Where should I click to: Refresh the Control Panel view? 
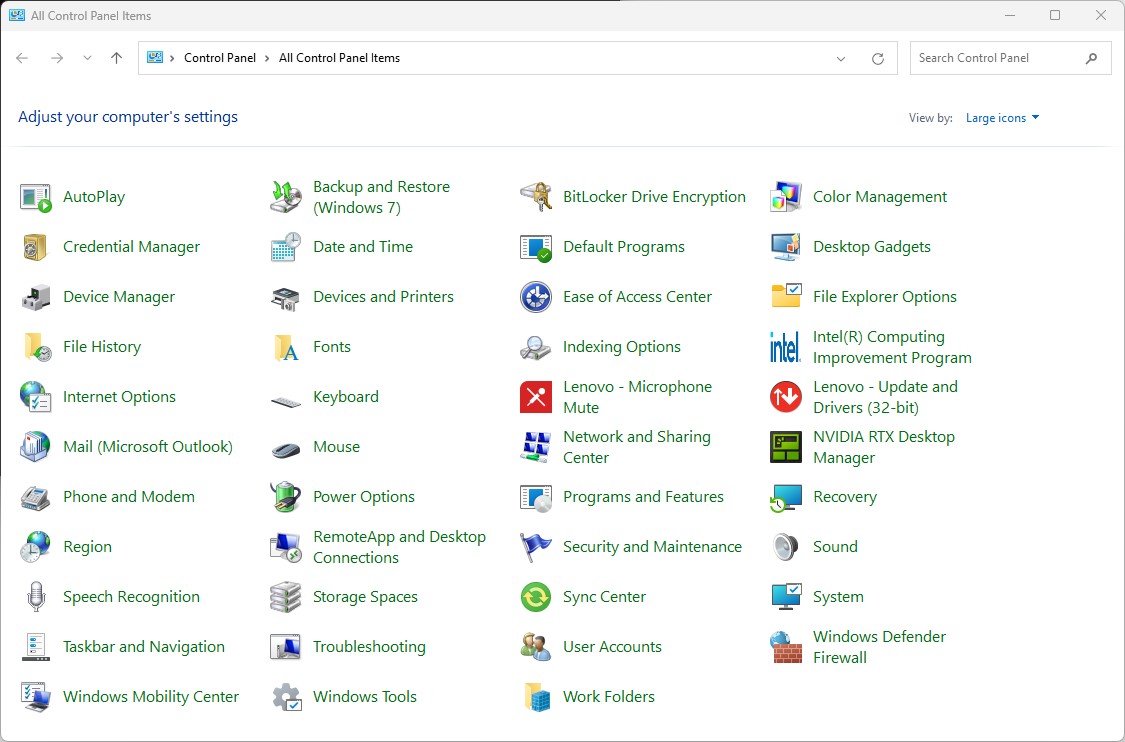(x=877, y=59)
